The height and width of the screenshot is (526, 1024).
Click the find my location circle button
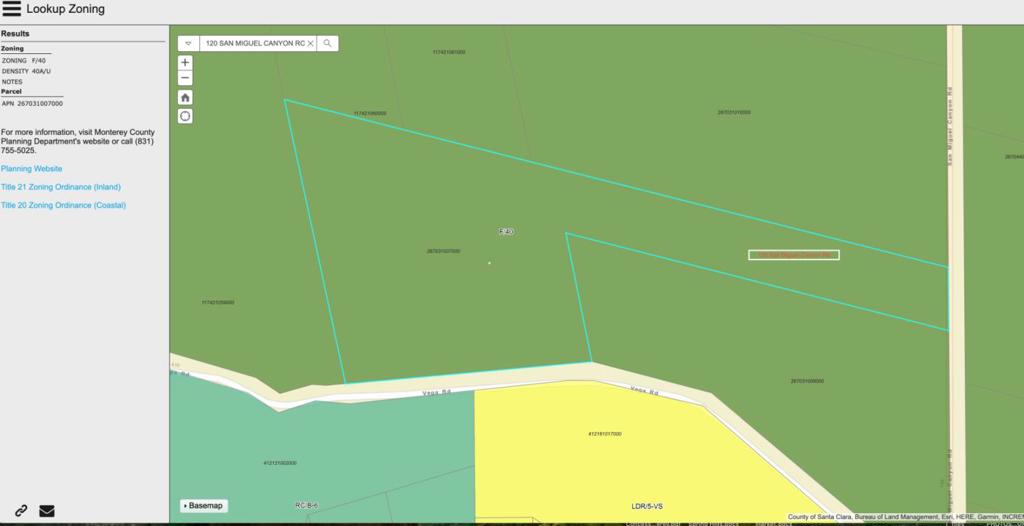pyautogui.click(x=185, y=116)
